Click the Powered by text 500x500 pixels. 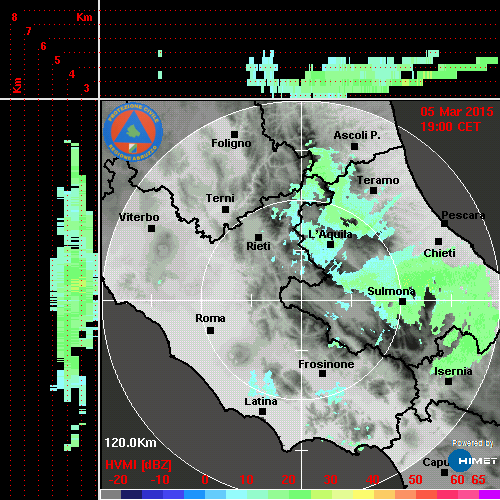tap(473, 443)
